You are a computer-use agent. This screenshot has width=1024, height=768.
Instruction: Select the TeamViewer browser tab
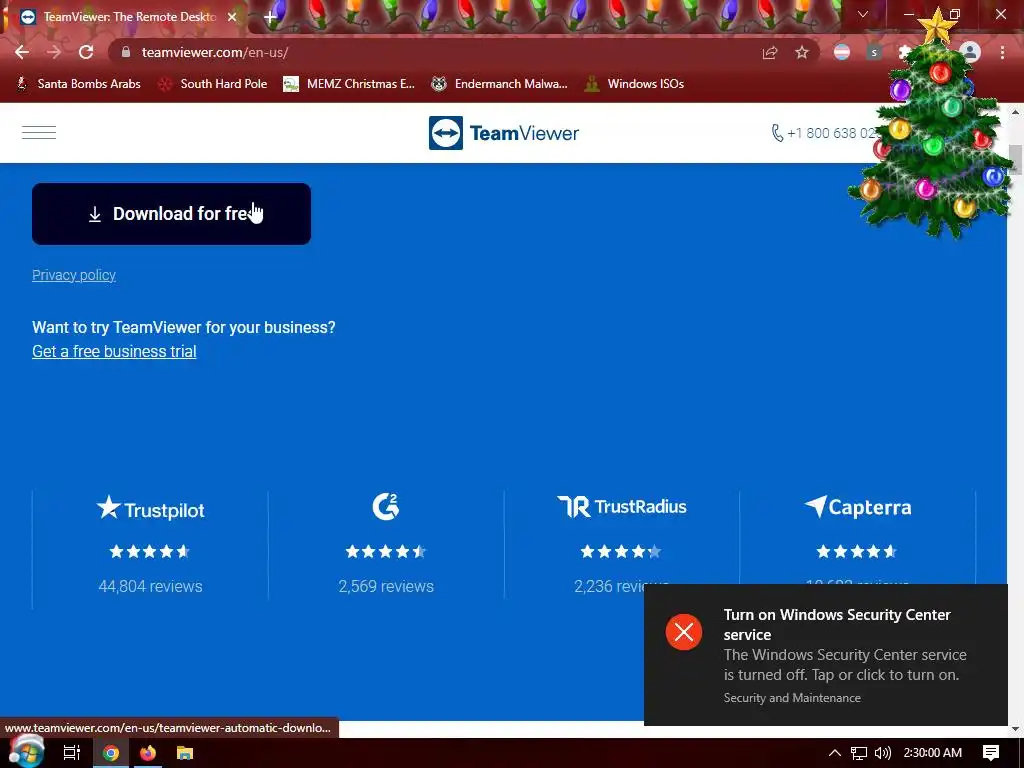click(128, 17)
